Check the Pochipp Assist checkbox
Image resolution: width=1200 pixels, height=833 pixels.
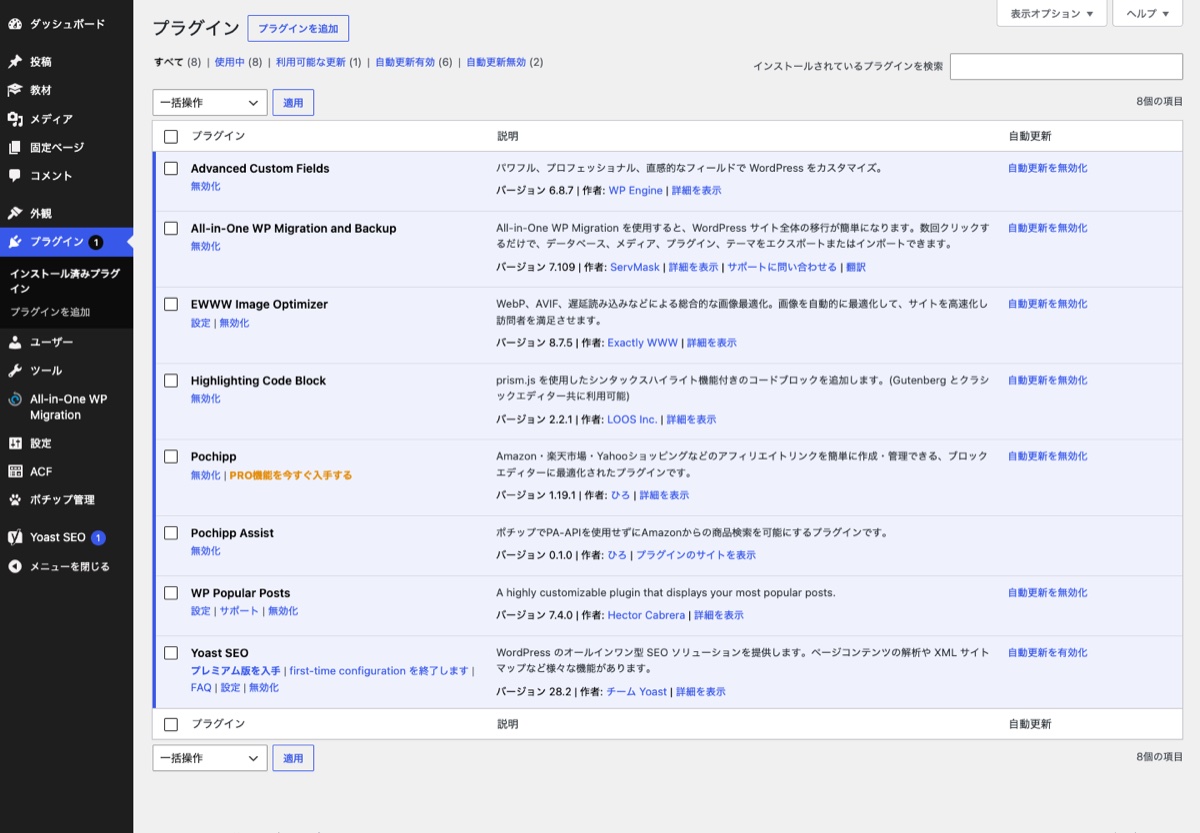point(171,533)
